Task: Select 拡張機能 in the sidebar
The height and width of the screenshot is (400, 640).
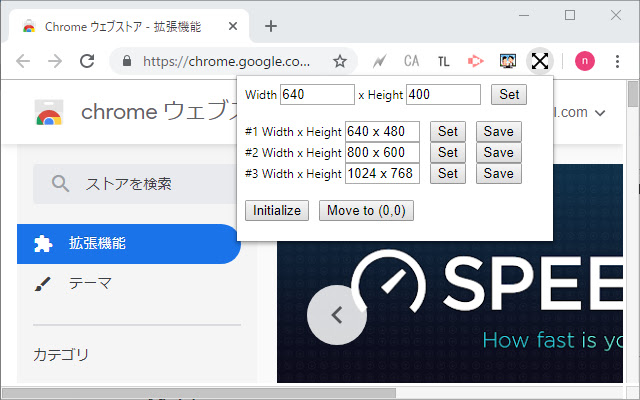Action: [129, 244]
